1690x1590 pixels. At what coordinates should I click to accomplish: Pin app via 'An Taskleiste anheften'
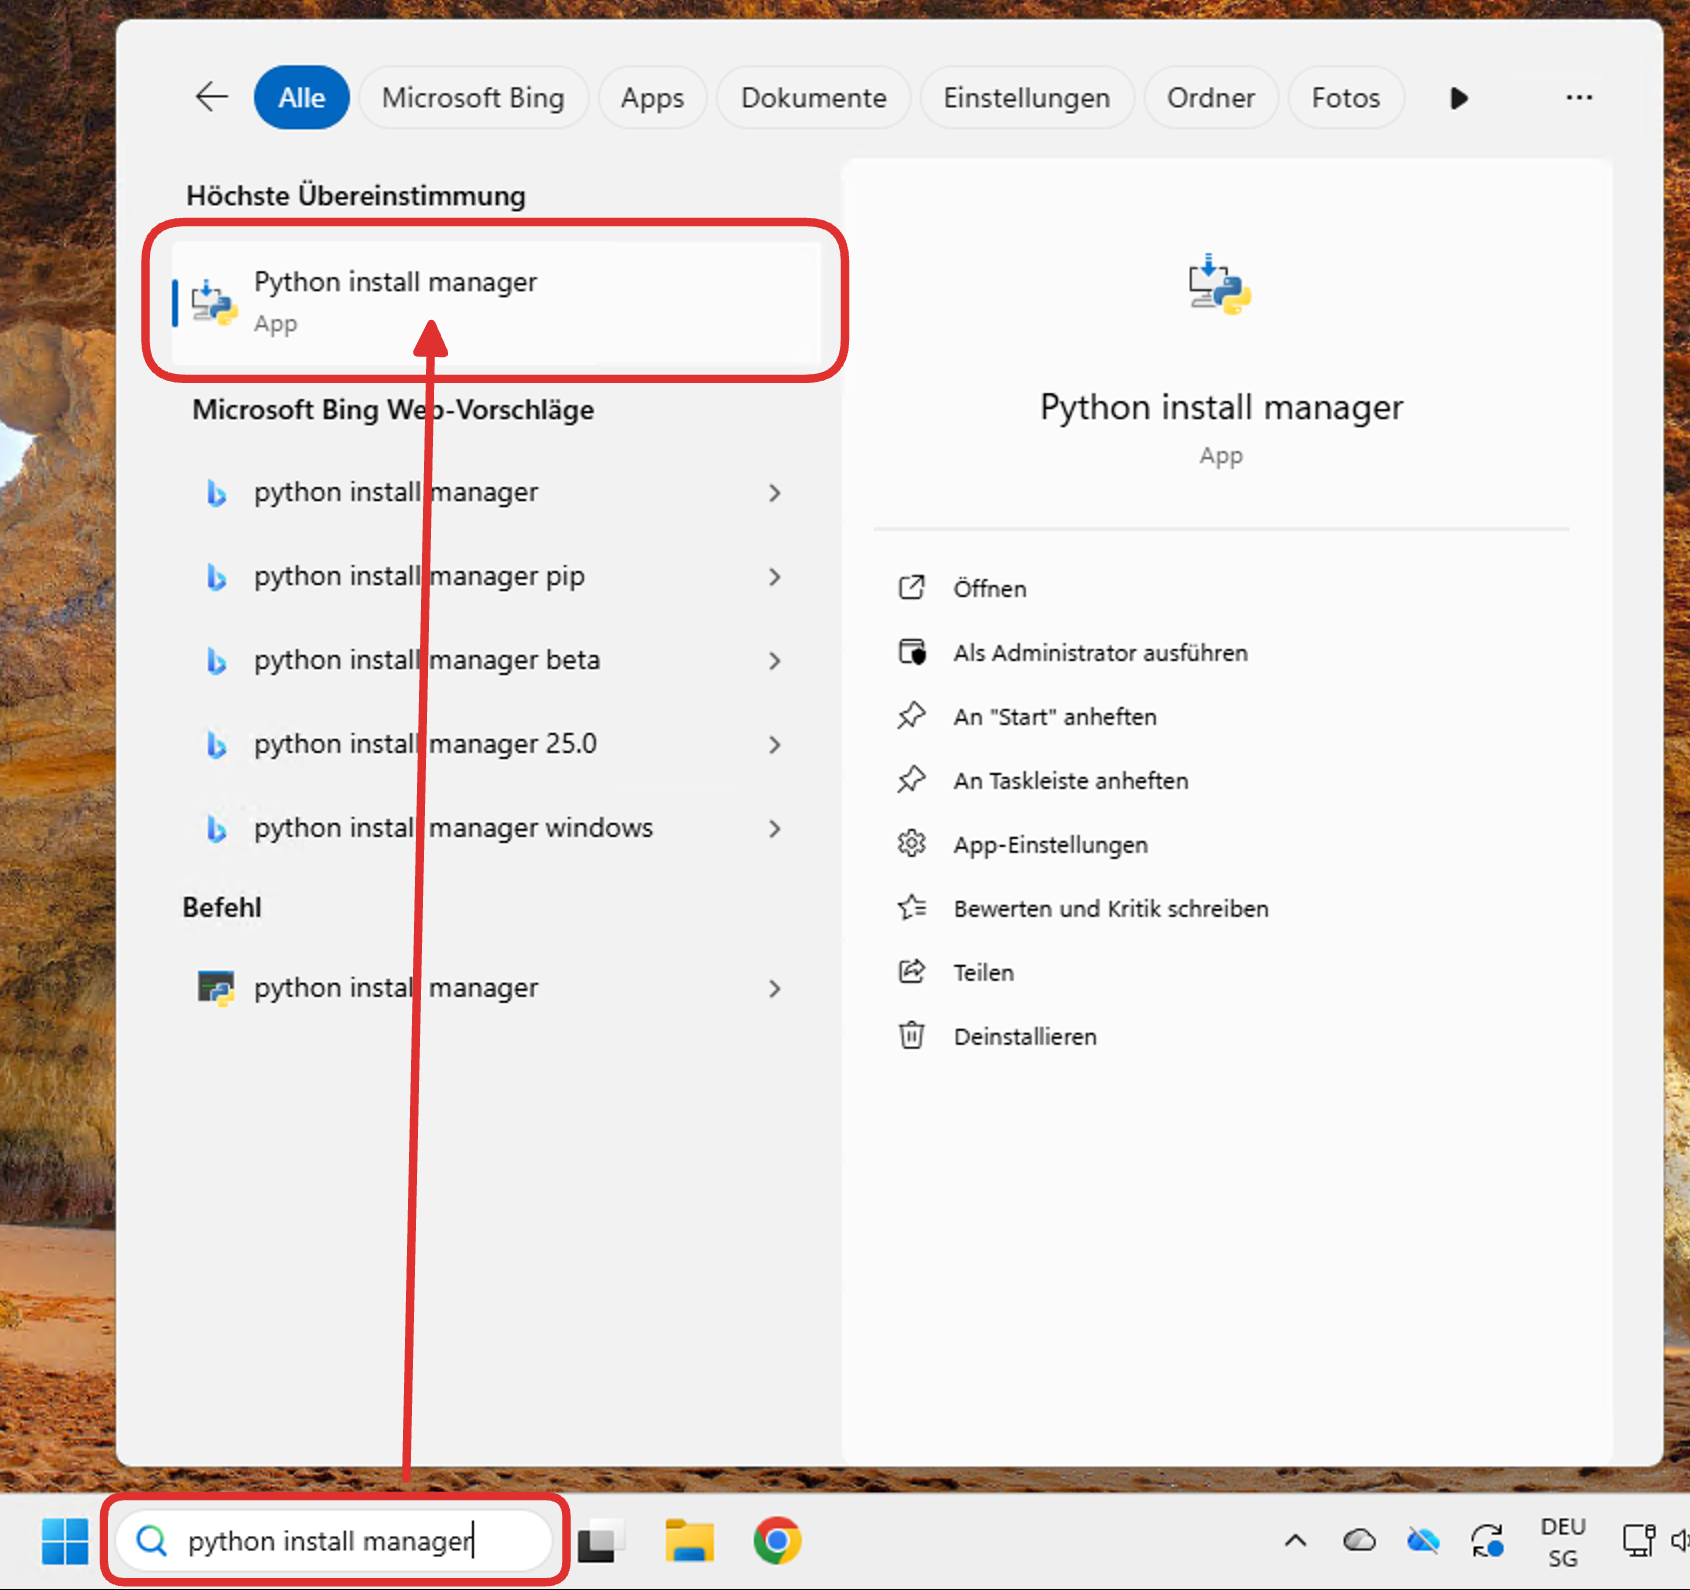(1070, 781)
